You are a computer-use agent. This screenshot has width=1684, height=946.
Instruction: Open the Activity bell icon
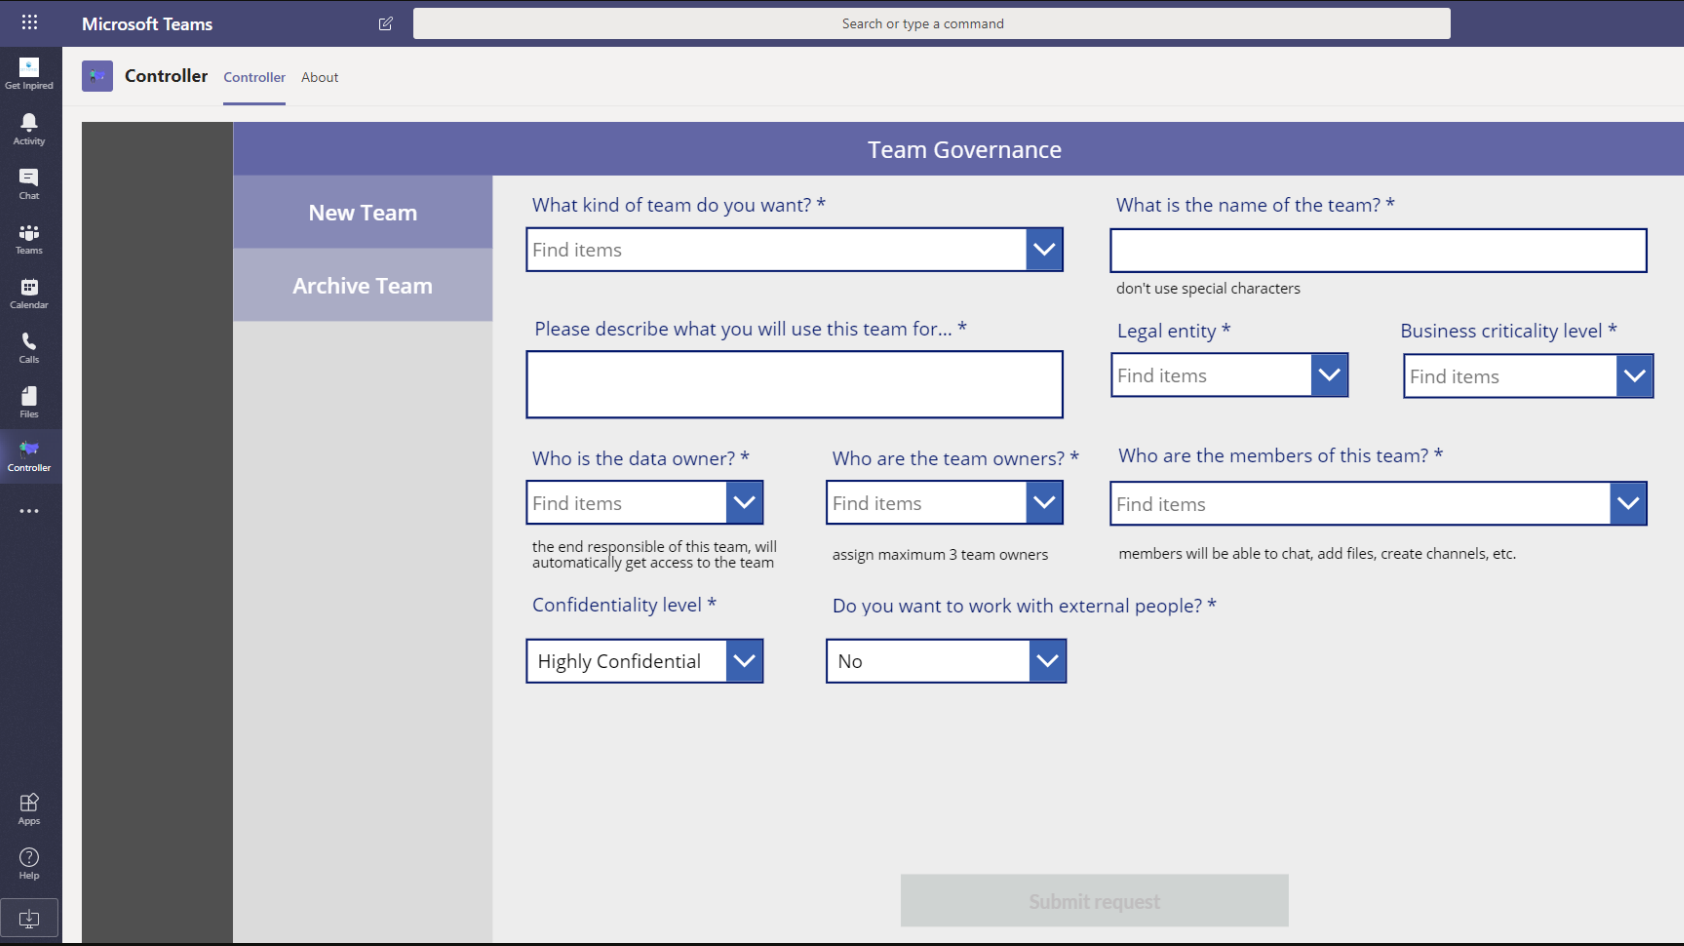(29, 128)
